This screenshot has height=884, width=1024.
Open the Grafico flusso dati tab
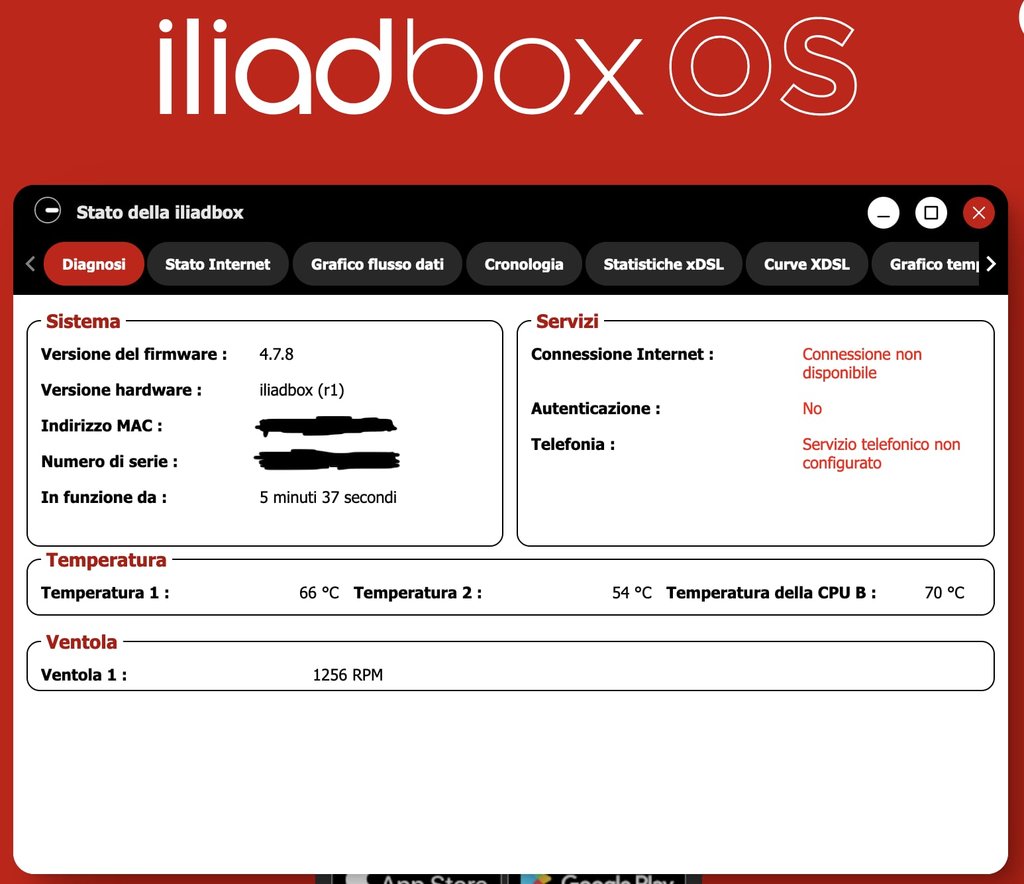[377, 264]
